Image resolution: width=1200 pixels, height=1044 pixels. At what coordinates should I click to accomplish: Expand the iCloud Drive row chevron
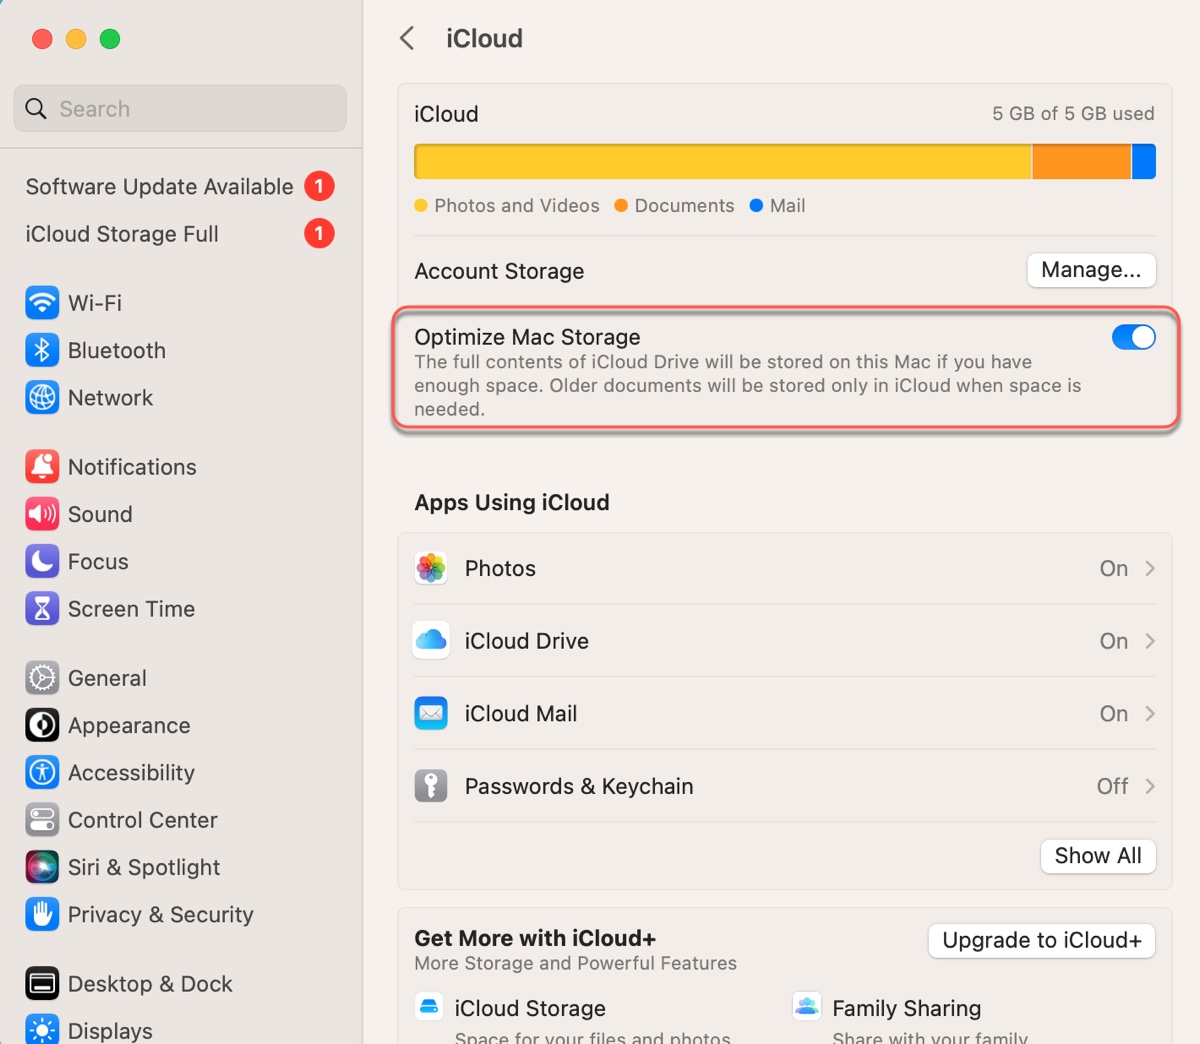(1150, 641)
